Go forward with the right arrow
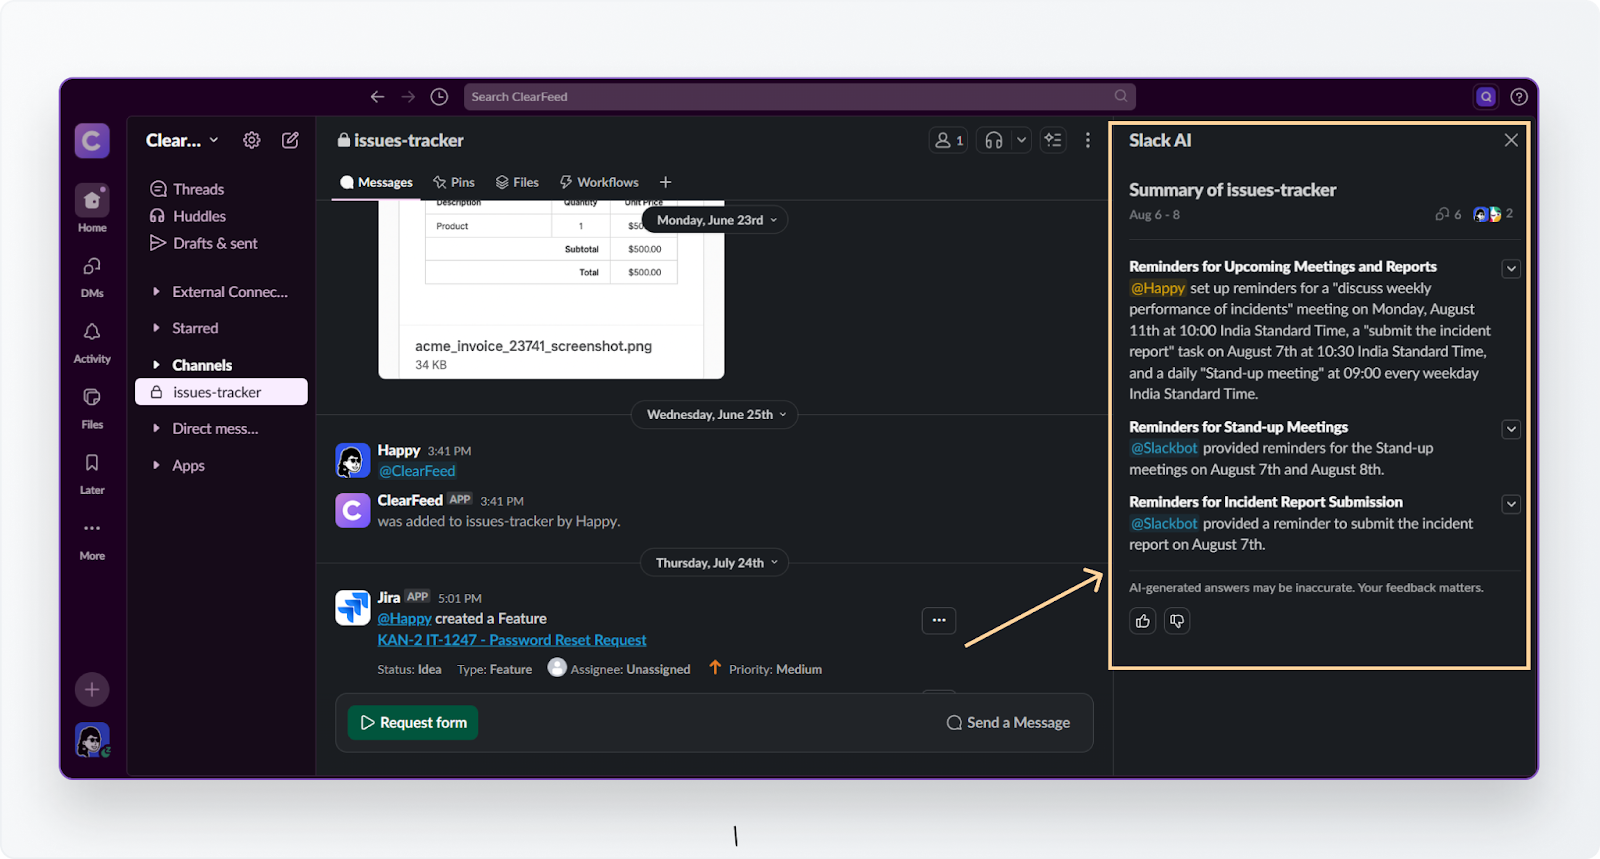Viewport: 1600px width, 859px height. (408, 97)
